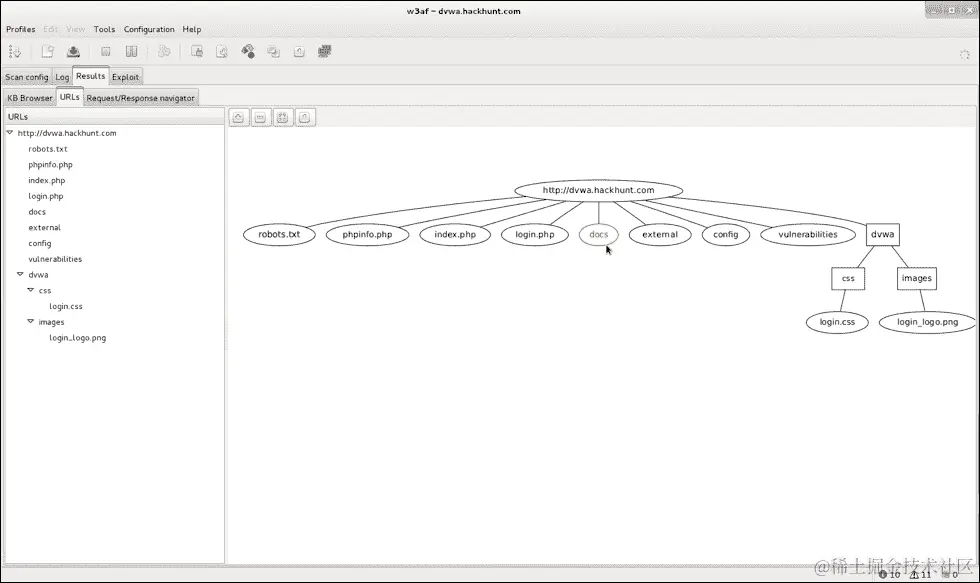Screen dimensions: 980x583
Task: Select the URLs sub-tab
Action: (69, 97)
